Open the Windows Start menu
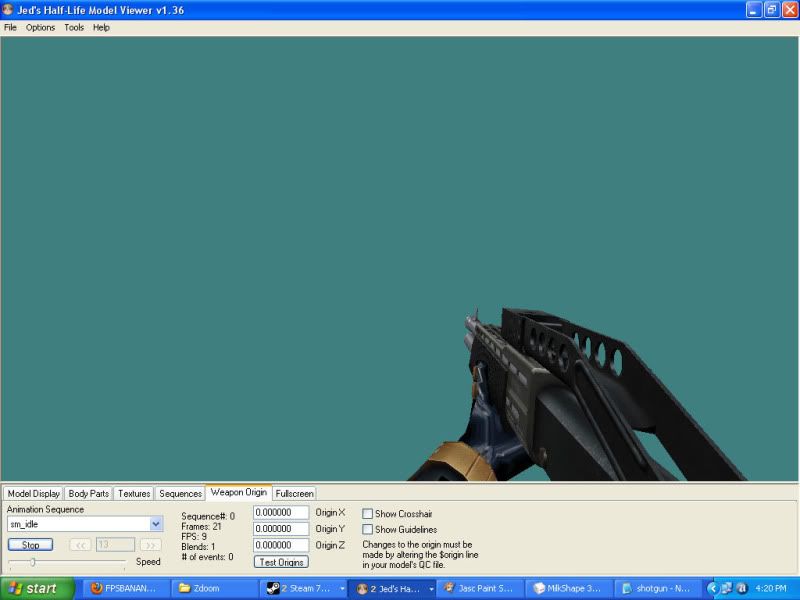The image size is (800, 600). 38,588
